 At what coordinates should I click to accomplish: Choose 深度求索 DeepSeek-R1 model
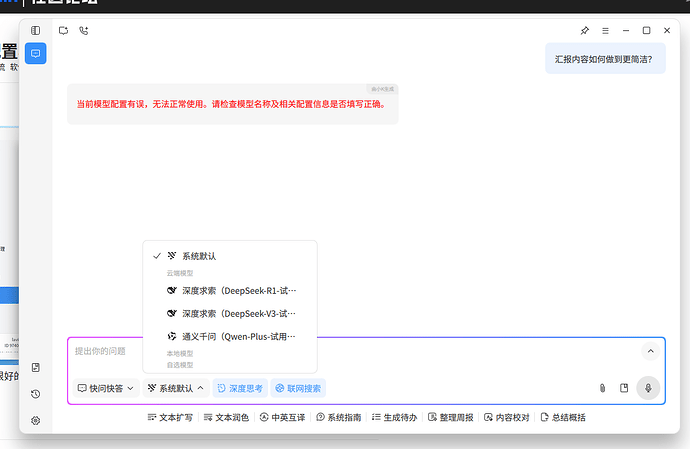pos(230,291)
